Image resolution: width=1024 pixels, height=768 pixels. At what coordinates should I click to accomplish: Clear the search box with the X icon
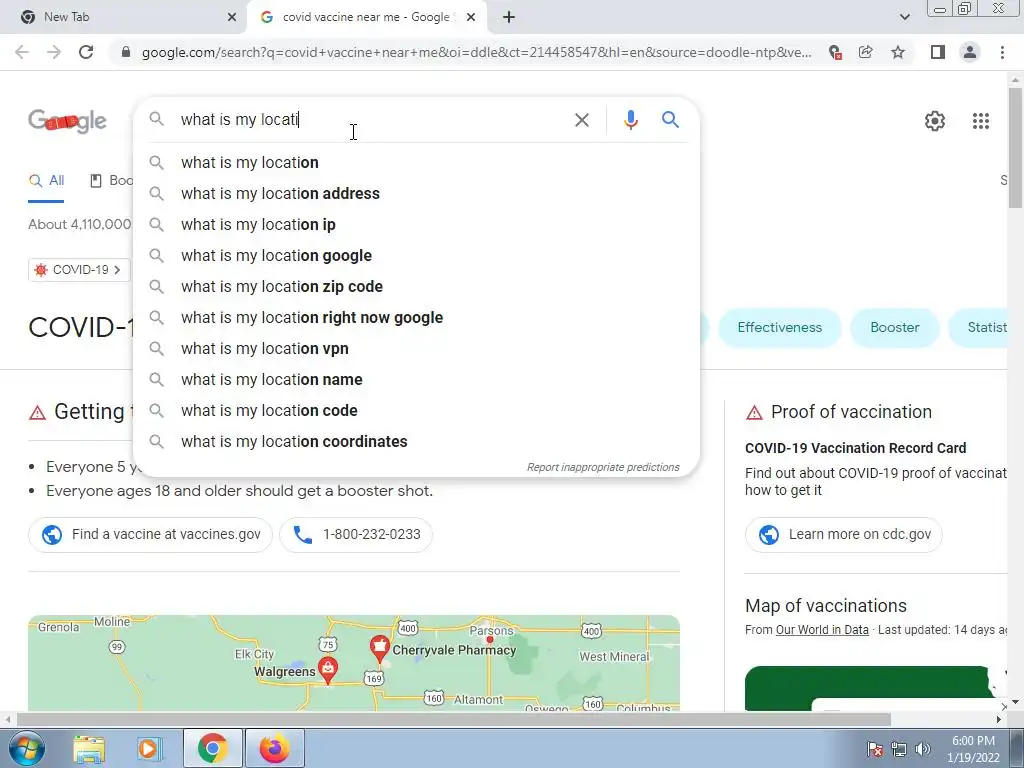[581, 120]
